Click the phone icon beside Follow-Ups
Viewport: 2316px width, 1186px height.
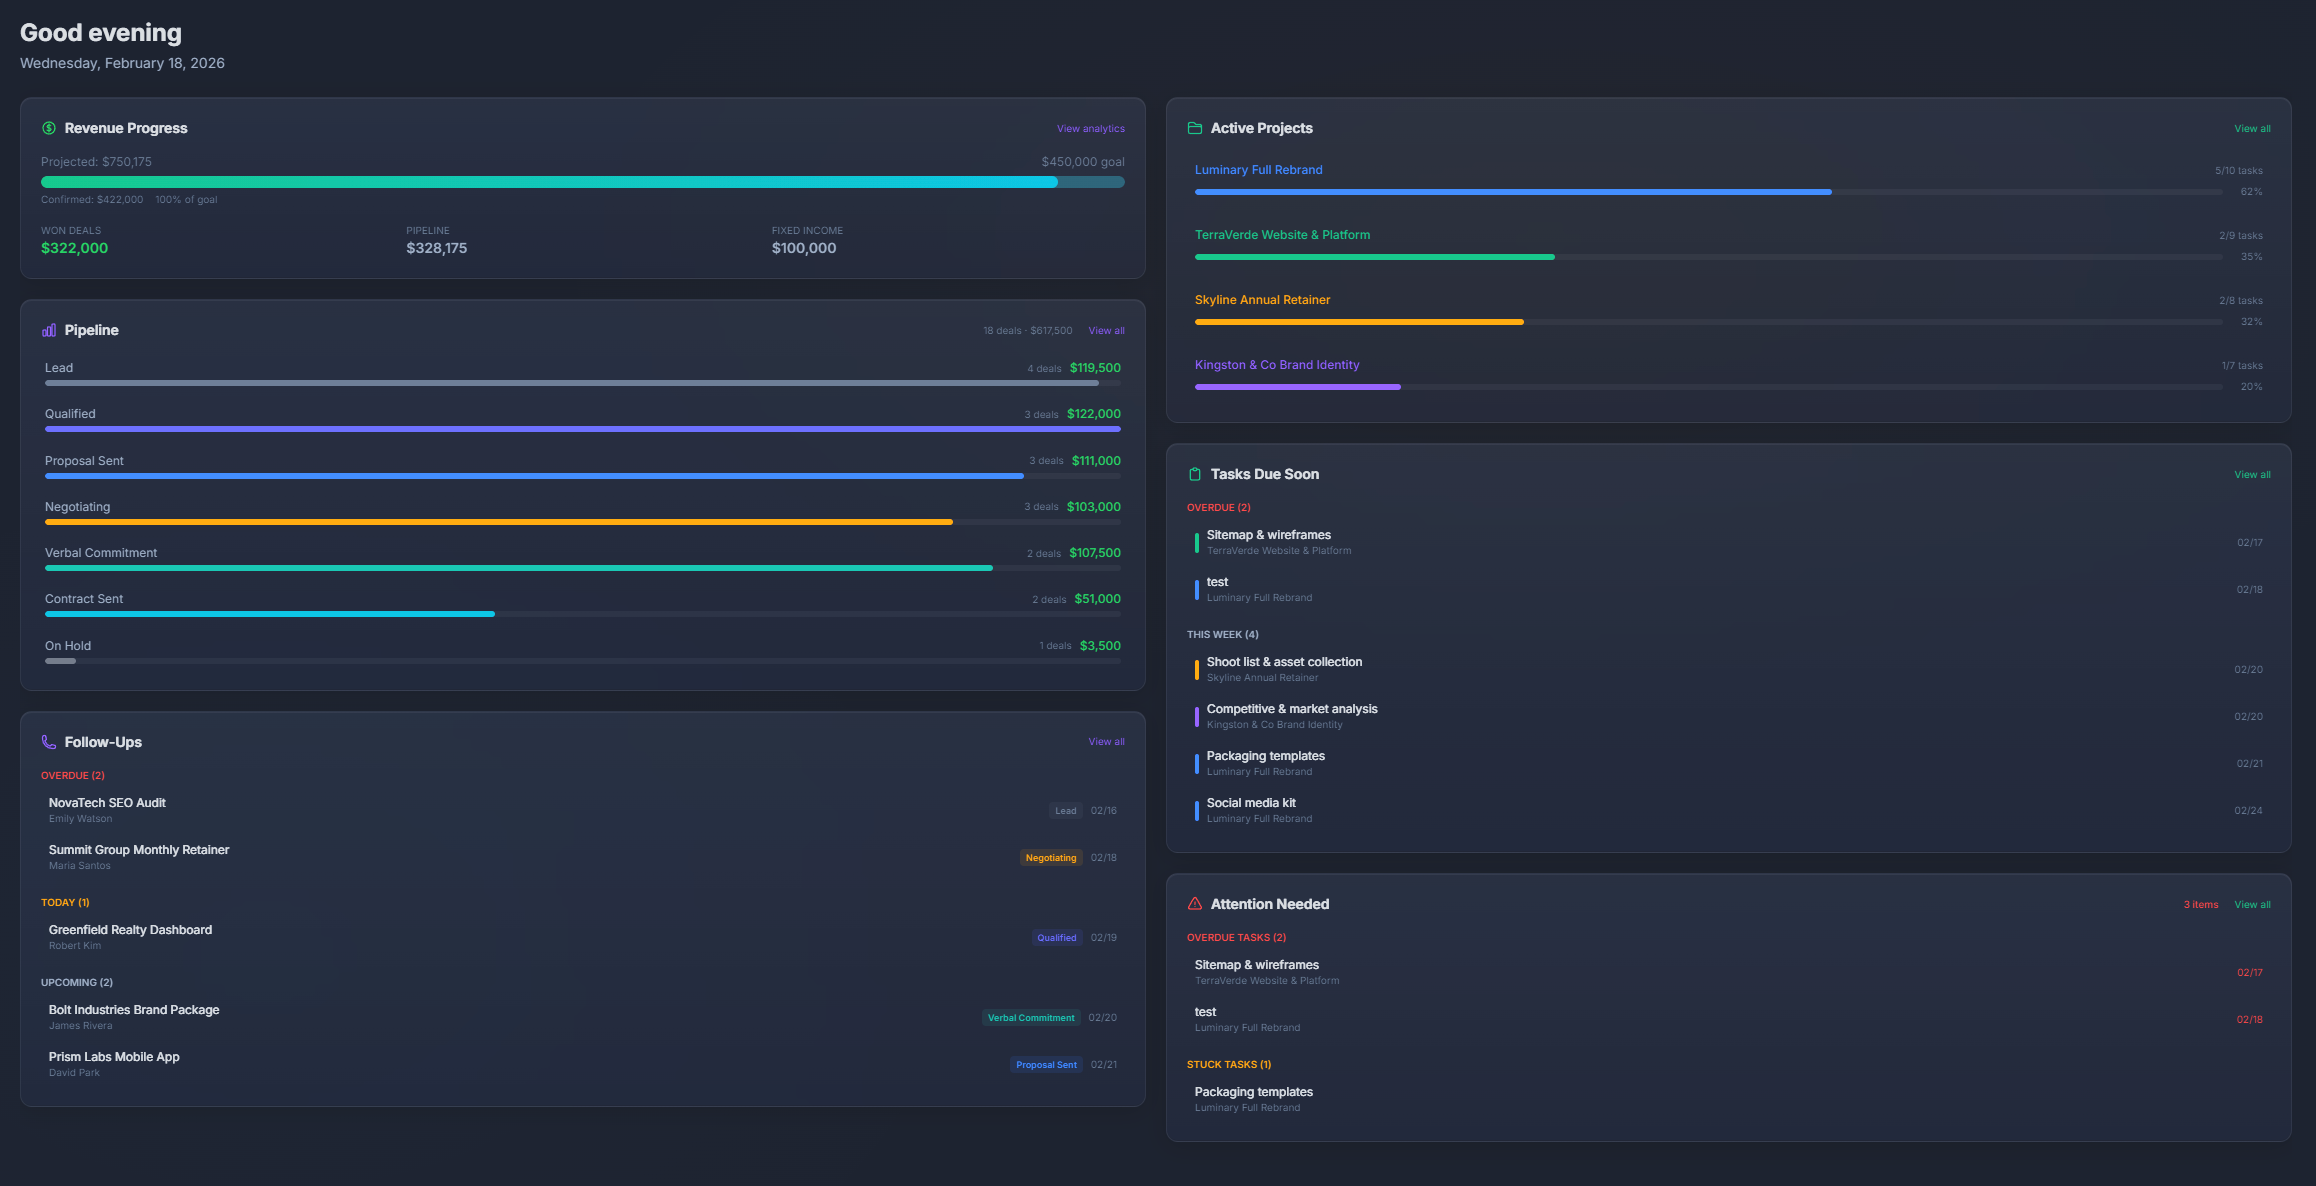48,742
